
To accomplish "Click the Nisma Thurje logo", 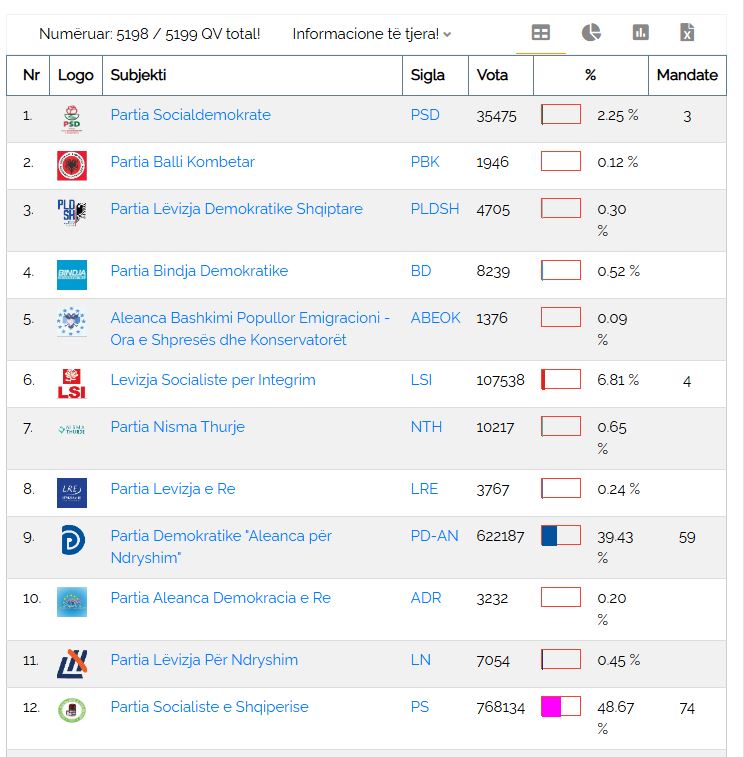I will 72,429.
